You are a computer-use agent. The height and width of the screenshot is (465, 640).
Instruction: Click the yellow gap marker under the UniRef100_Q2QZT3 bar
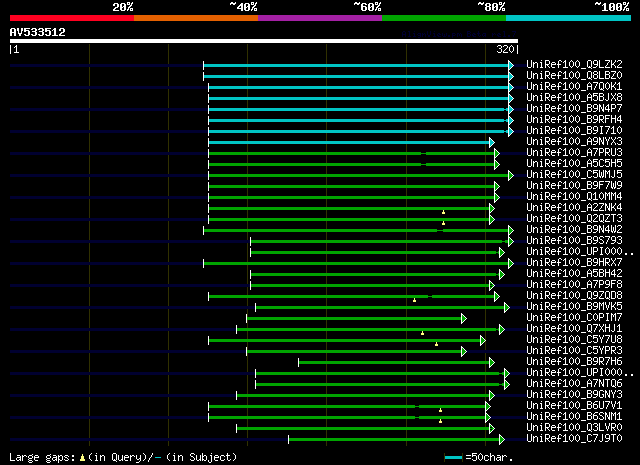pos(443,223)
